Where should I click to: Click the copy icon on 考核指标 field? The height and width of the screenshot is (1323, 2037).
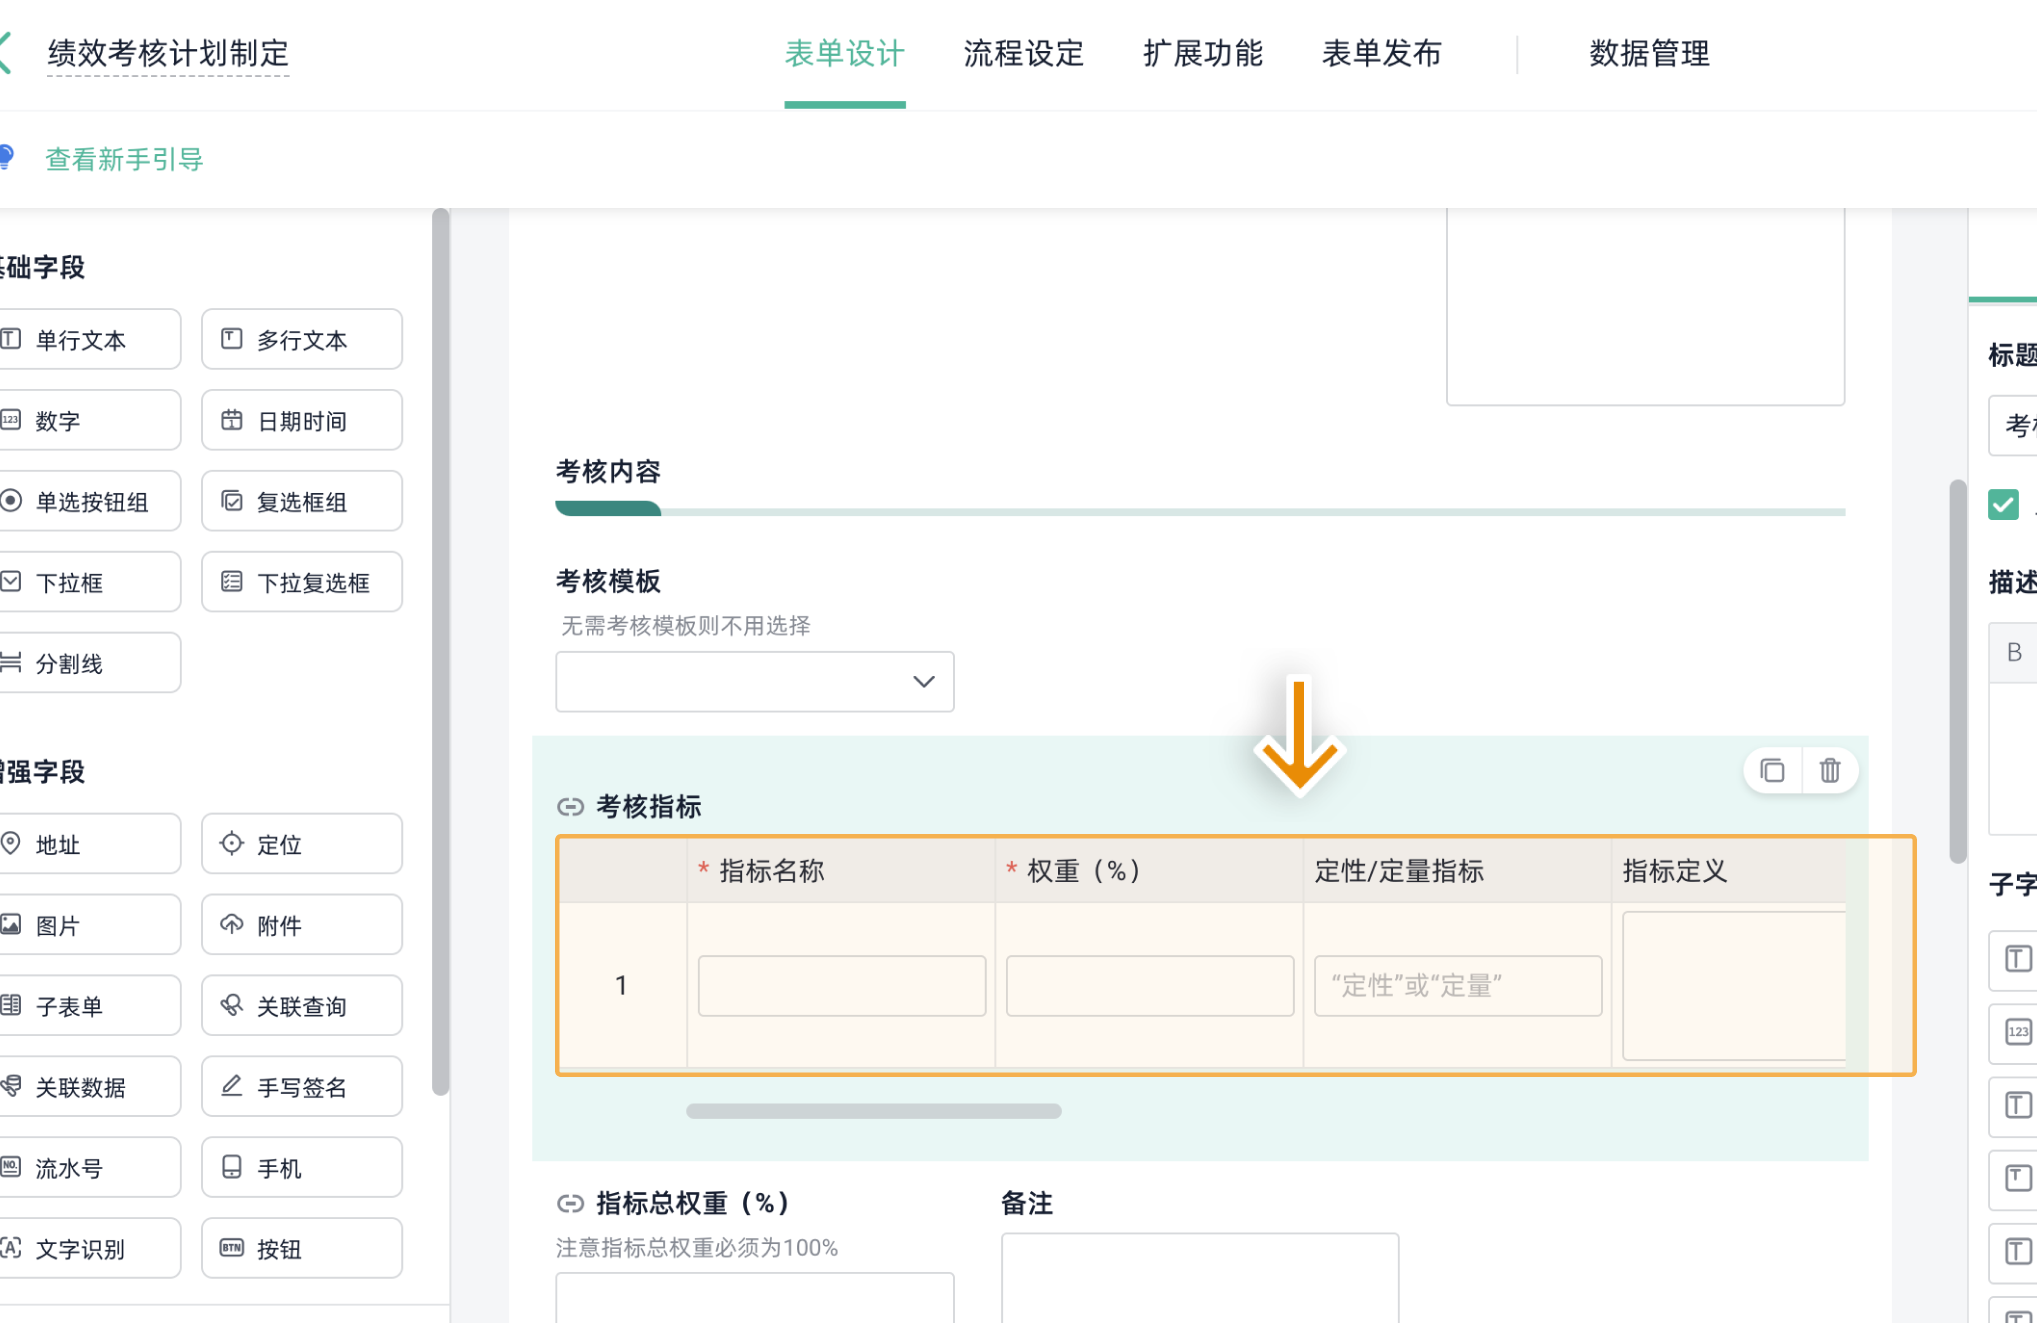(1772, 771)
